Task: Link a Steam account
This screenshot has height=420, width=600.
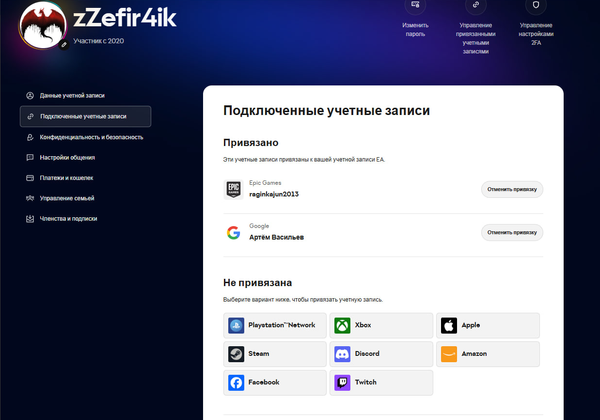Action: pos(275,354)
